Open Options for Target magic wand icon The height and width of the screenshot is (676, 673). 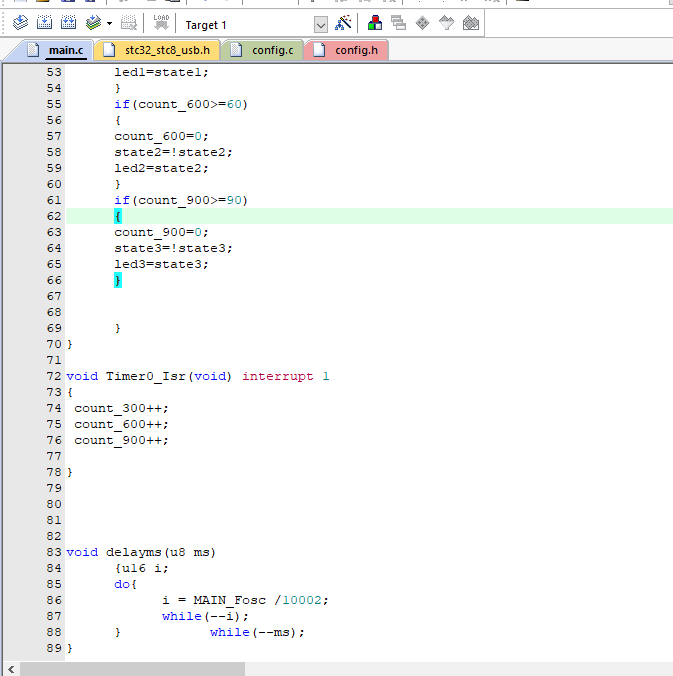click(x=343, y=23)
